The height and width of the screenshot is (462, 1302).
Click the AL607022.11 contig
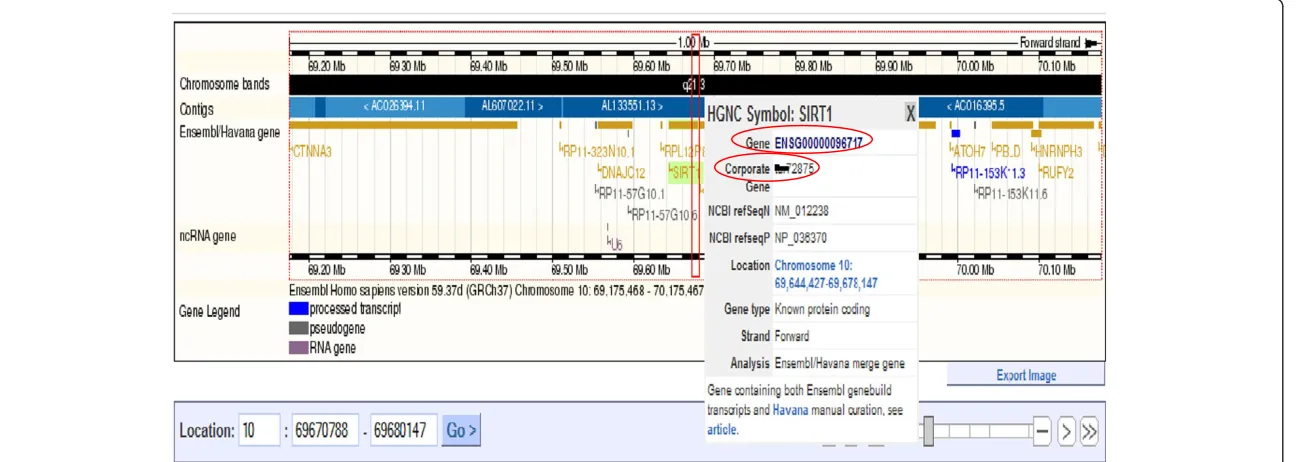coord(513,107)
